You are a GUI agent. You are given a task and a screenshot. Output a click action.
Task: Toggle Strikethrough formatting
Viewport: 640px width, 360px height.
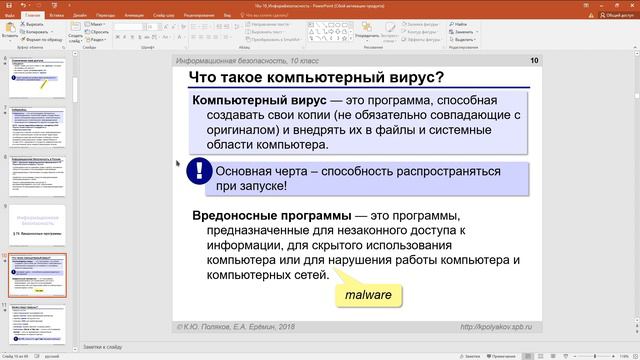pos(147,37)
